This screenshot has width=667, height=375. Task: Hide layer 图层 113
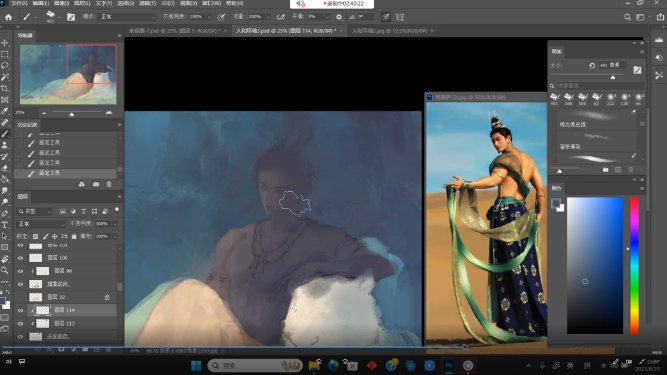click(20, 324)
